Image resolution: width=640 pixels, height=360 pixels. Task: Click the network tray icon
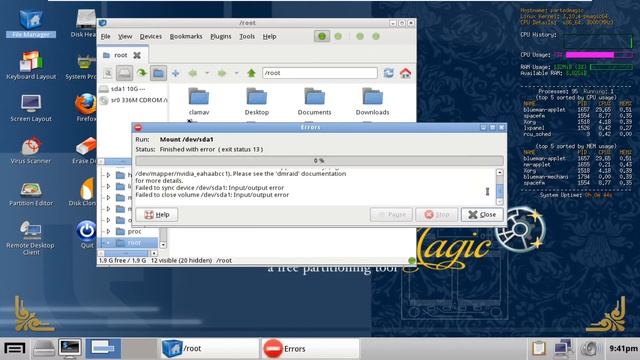(563, 348)
